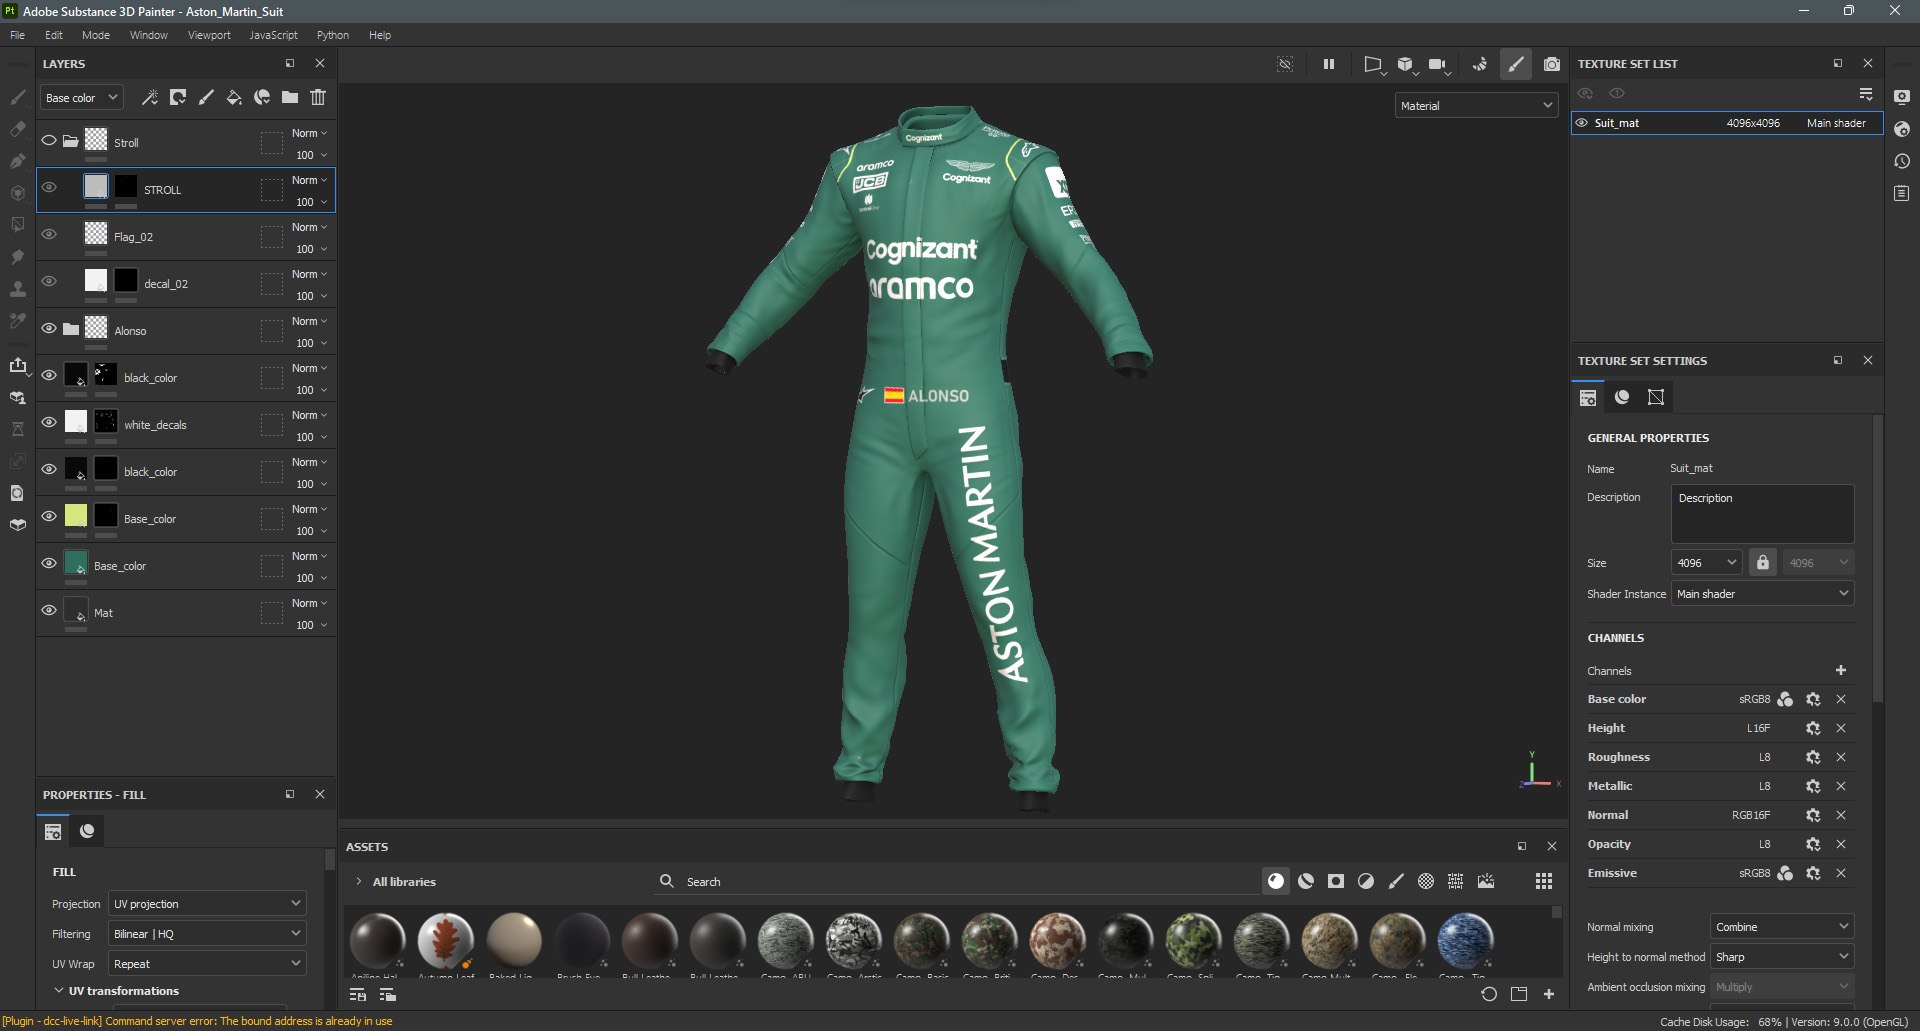
Task: Add a new paint layer
Action: click(x=206, y=97)
